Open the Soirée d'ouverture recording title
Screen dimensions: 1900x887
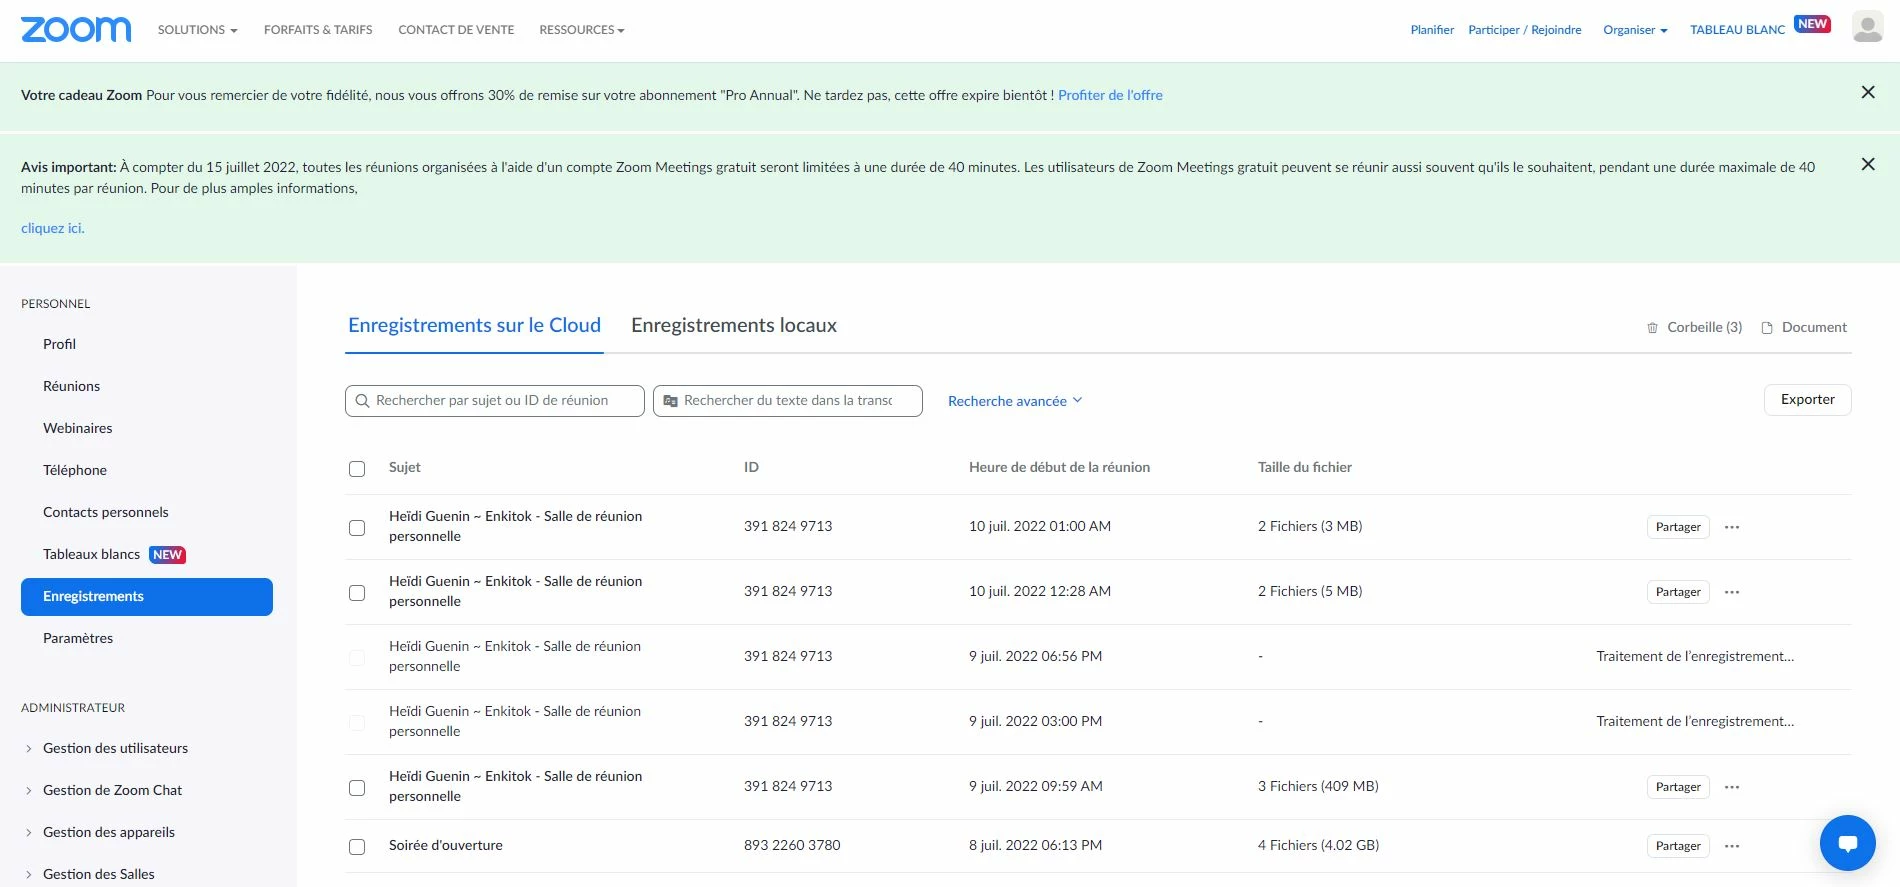pyautogui.click(x=446, y=845)
